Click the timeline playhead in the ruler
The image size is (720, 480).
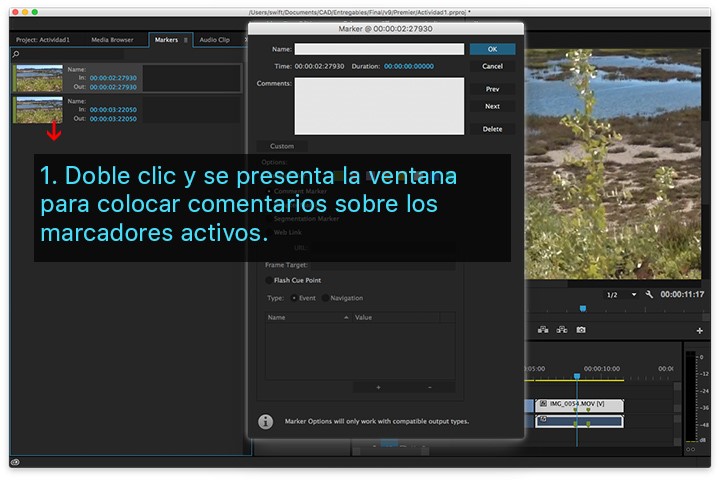[577, 376]
